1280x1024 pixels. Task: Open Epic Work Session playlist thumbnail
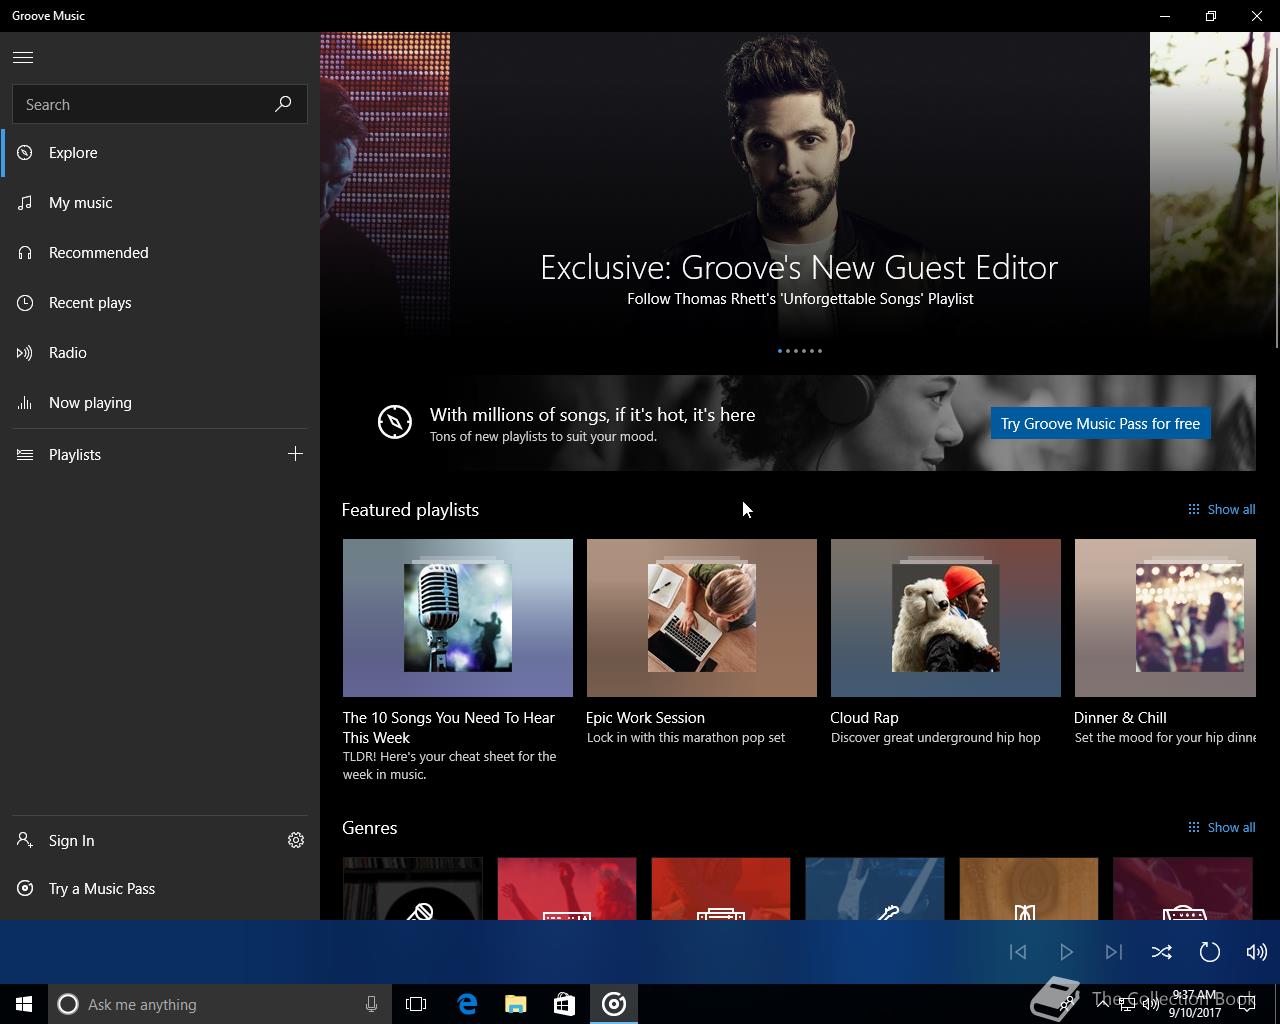point(702,618)
